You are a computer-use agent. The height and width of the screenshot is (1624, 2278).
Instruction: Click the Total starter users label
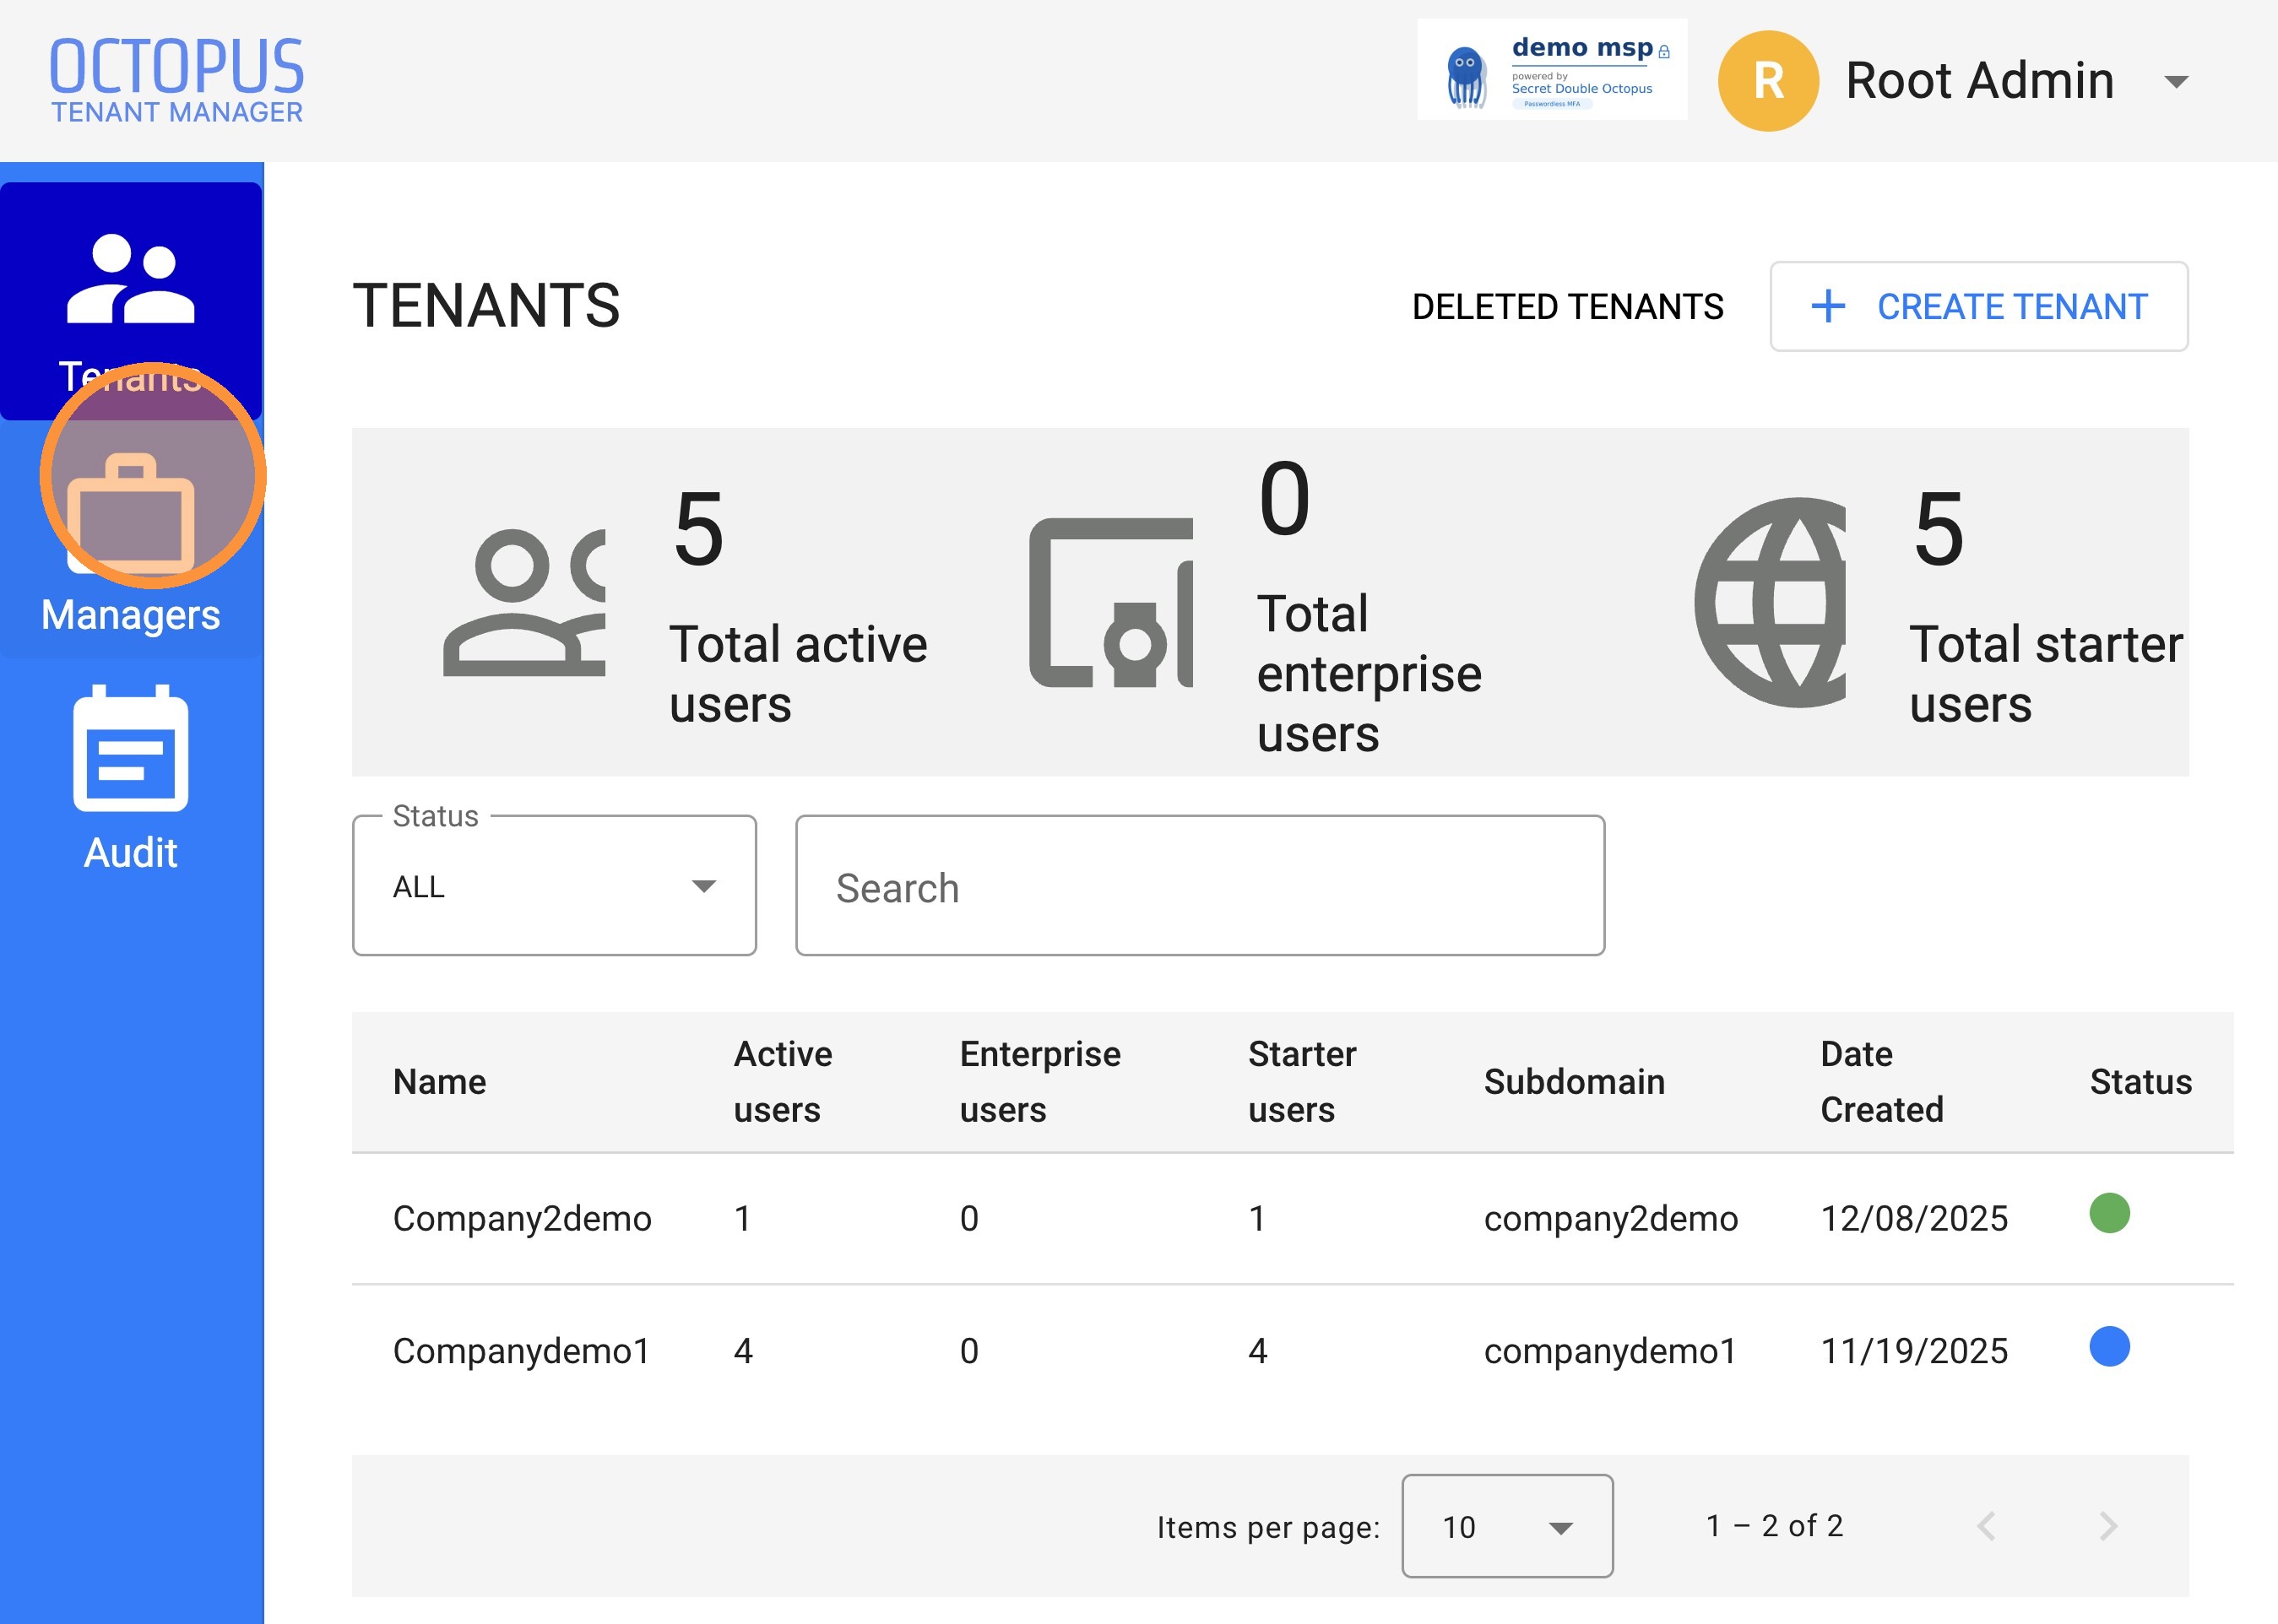click(2046, 674)
